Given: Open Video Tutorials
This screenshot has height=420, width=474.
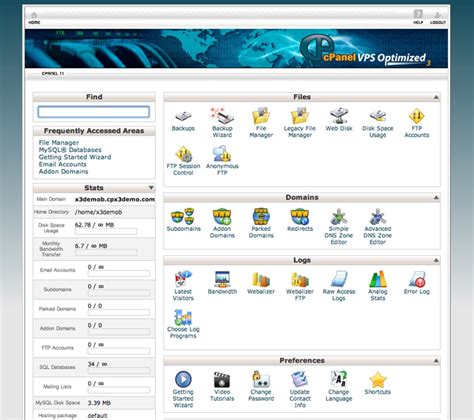Looking at the screenshot, I should pyautogui.click(x=222, y=386).
